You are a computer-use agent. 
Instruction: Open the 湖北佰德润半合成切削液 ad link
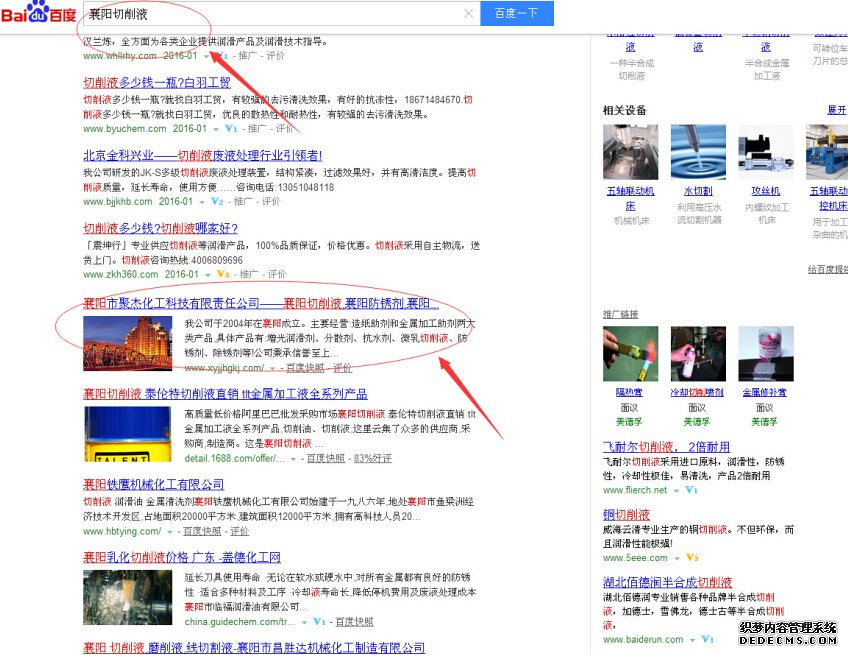[667, 582]
